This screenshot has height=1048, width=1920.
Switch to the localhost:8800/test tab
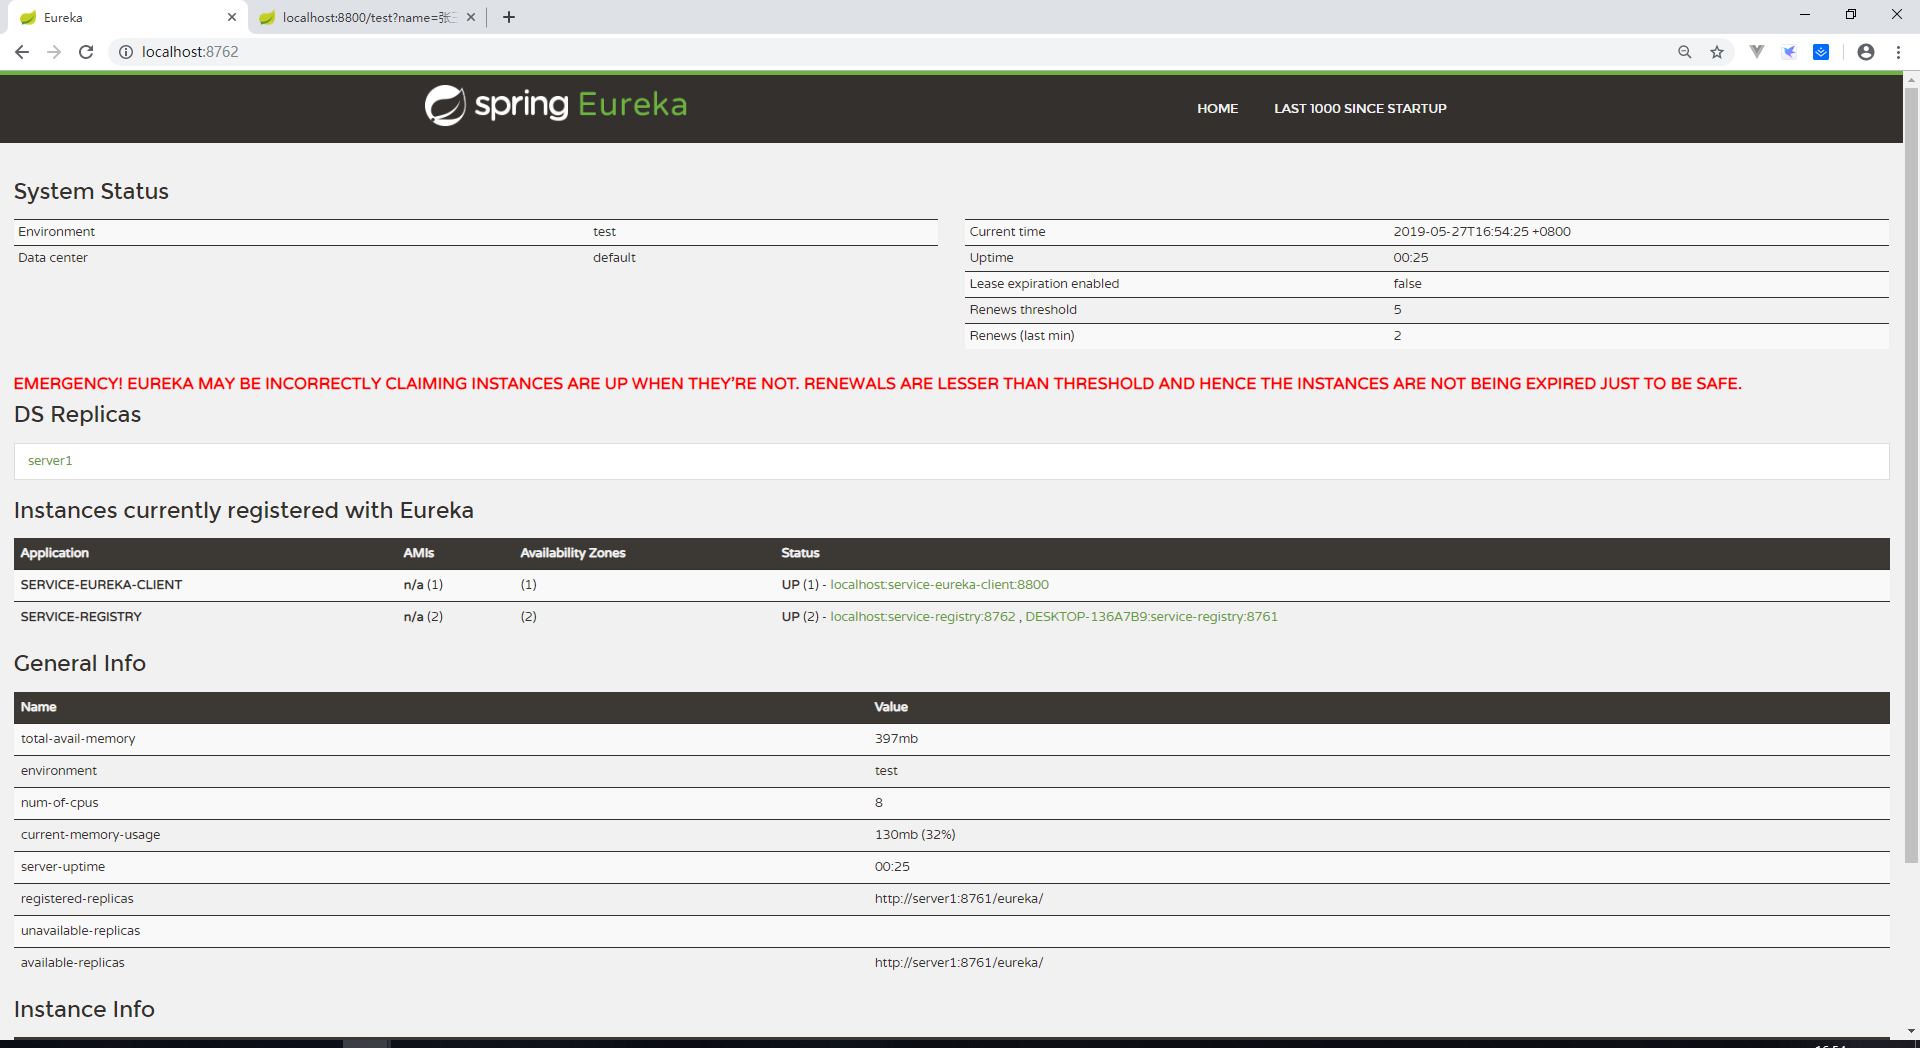click(x=366, y=17)
